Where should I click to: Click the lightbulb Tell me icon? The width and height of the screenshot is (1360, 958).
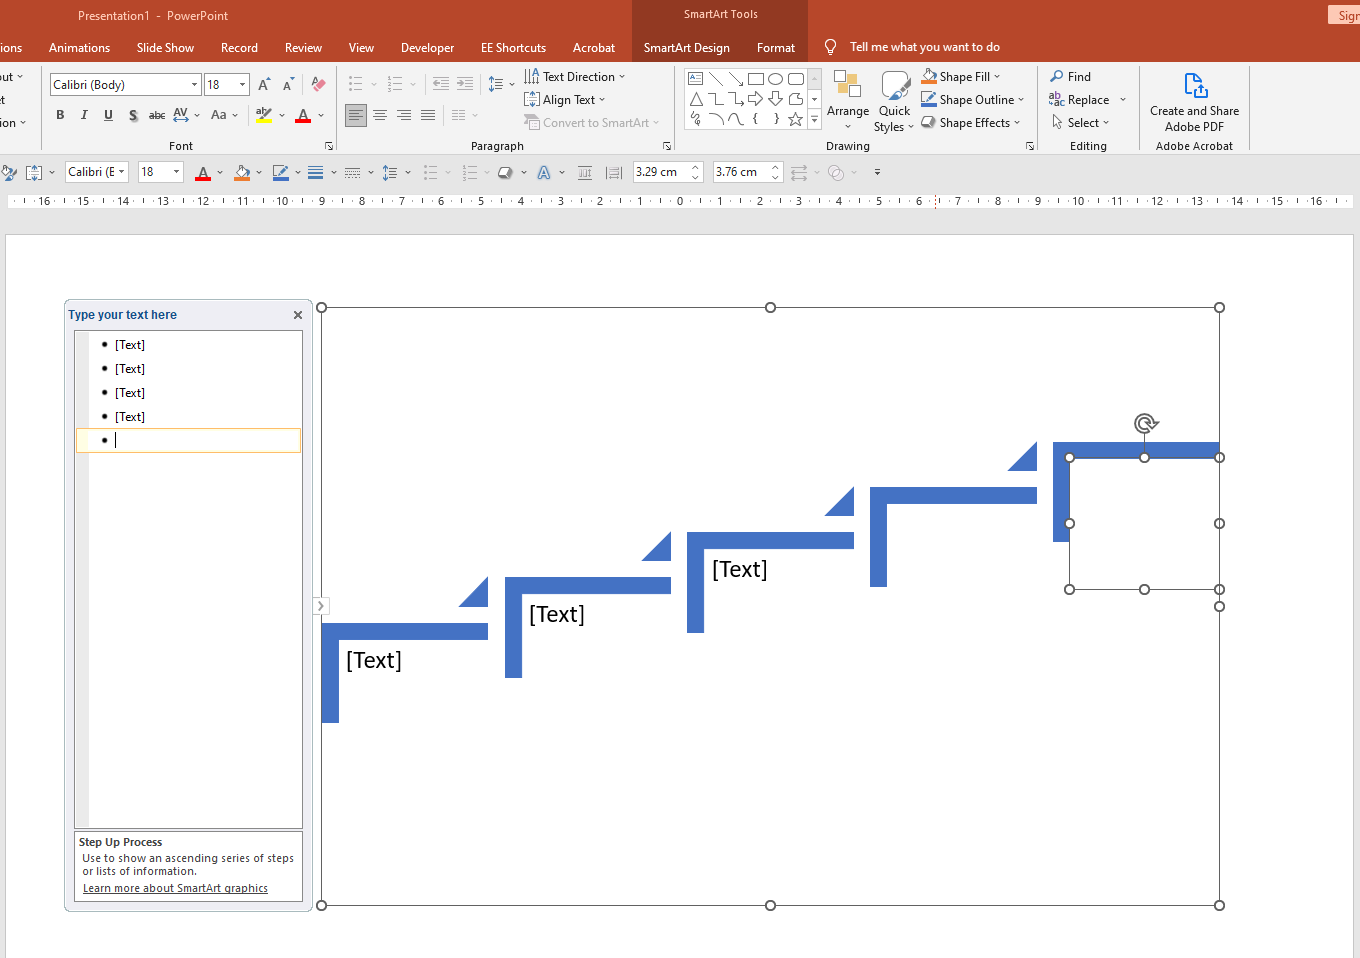coord(830,47)
